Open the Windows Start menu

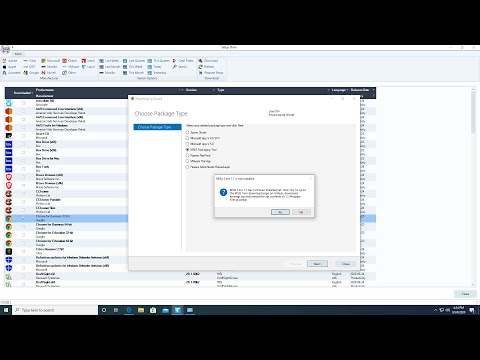tap(6, 310)
